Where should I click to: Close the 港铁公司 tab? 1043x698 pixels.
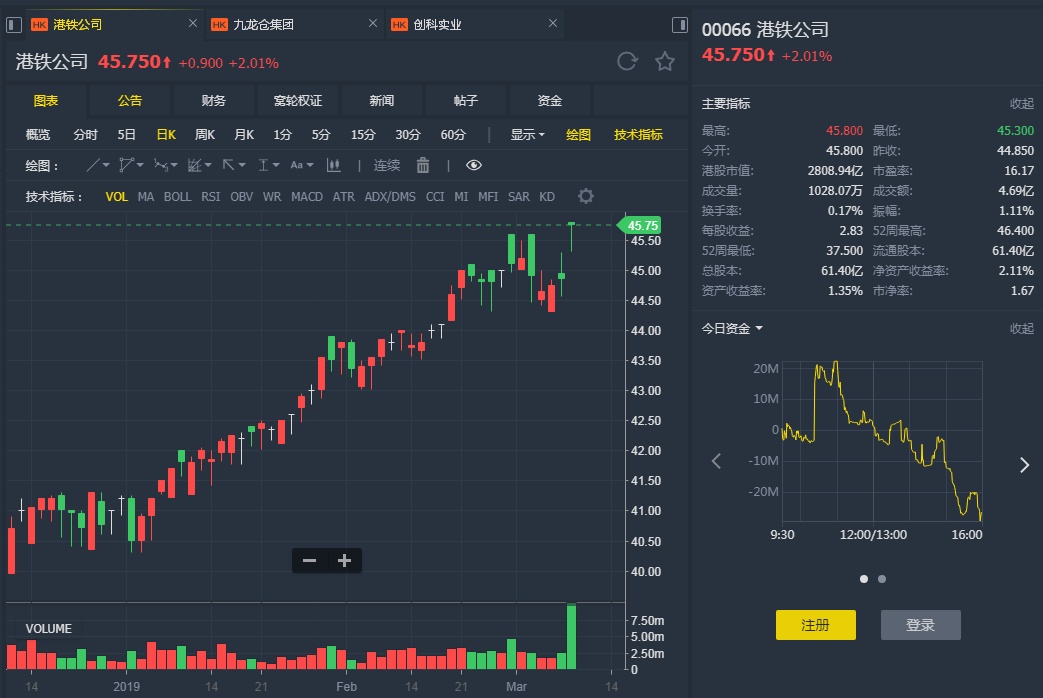(193, 23)
